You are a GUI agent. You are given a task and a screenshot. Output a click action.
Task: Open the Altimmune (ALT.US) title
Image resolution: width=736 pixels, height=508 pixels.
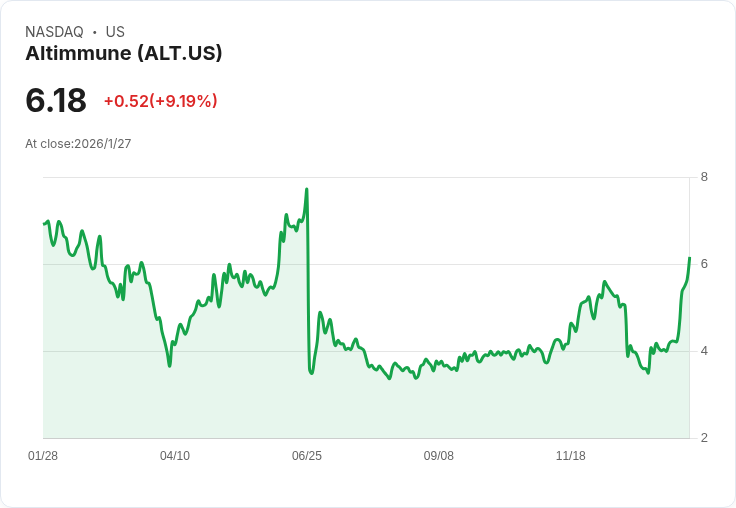123,53
